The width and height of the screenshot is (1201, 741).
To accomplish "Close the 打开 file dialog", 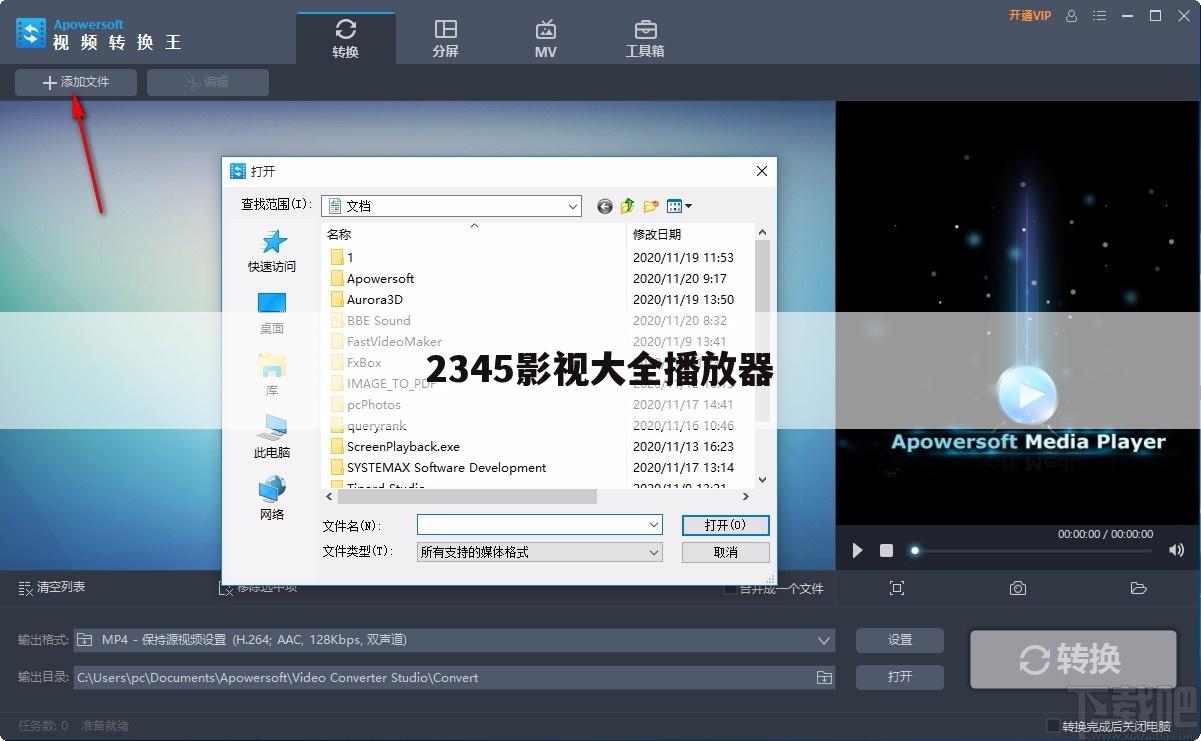I will click(761, 171).
